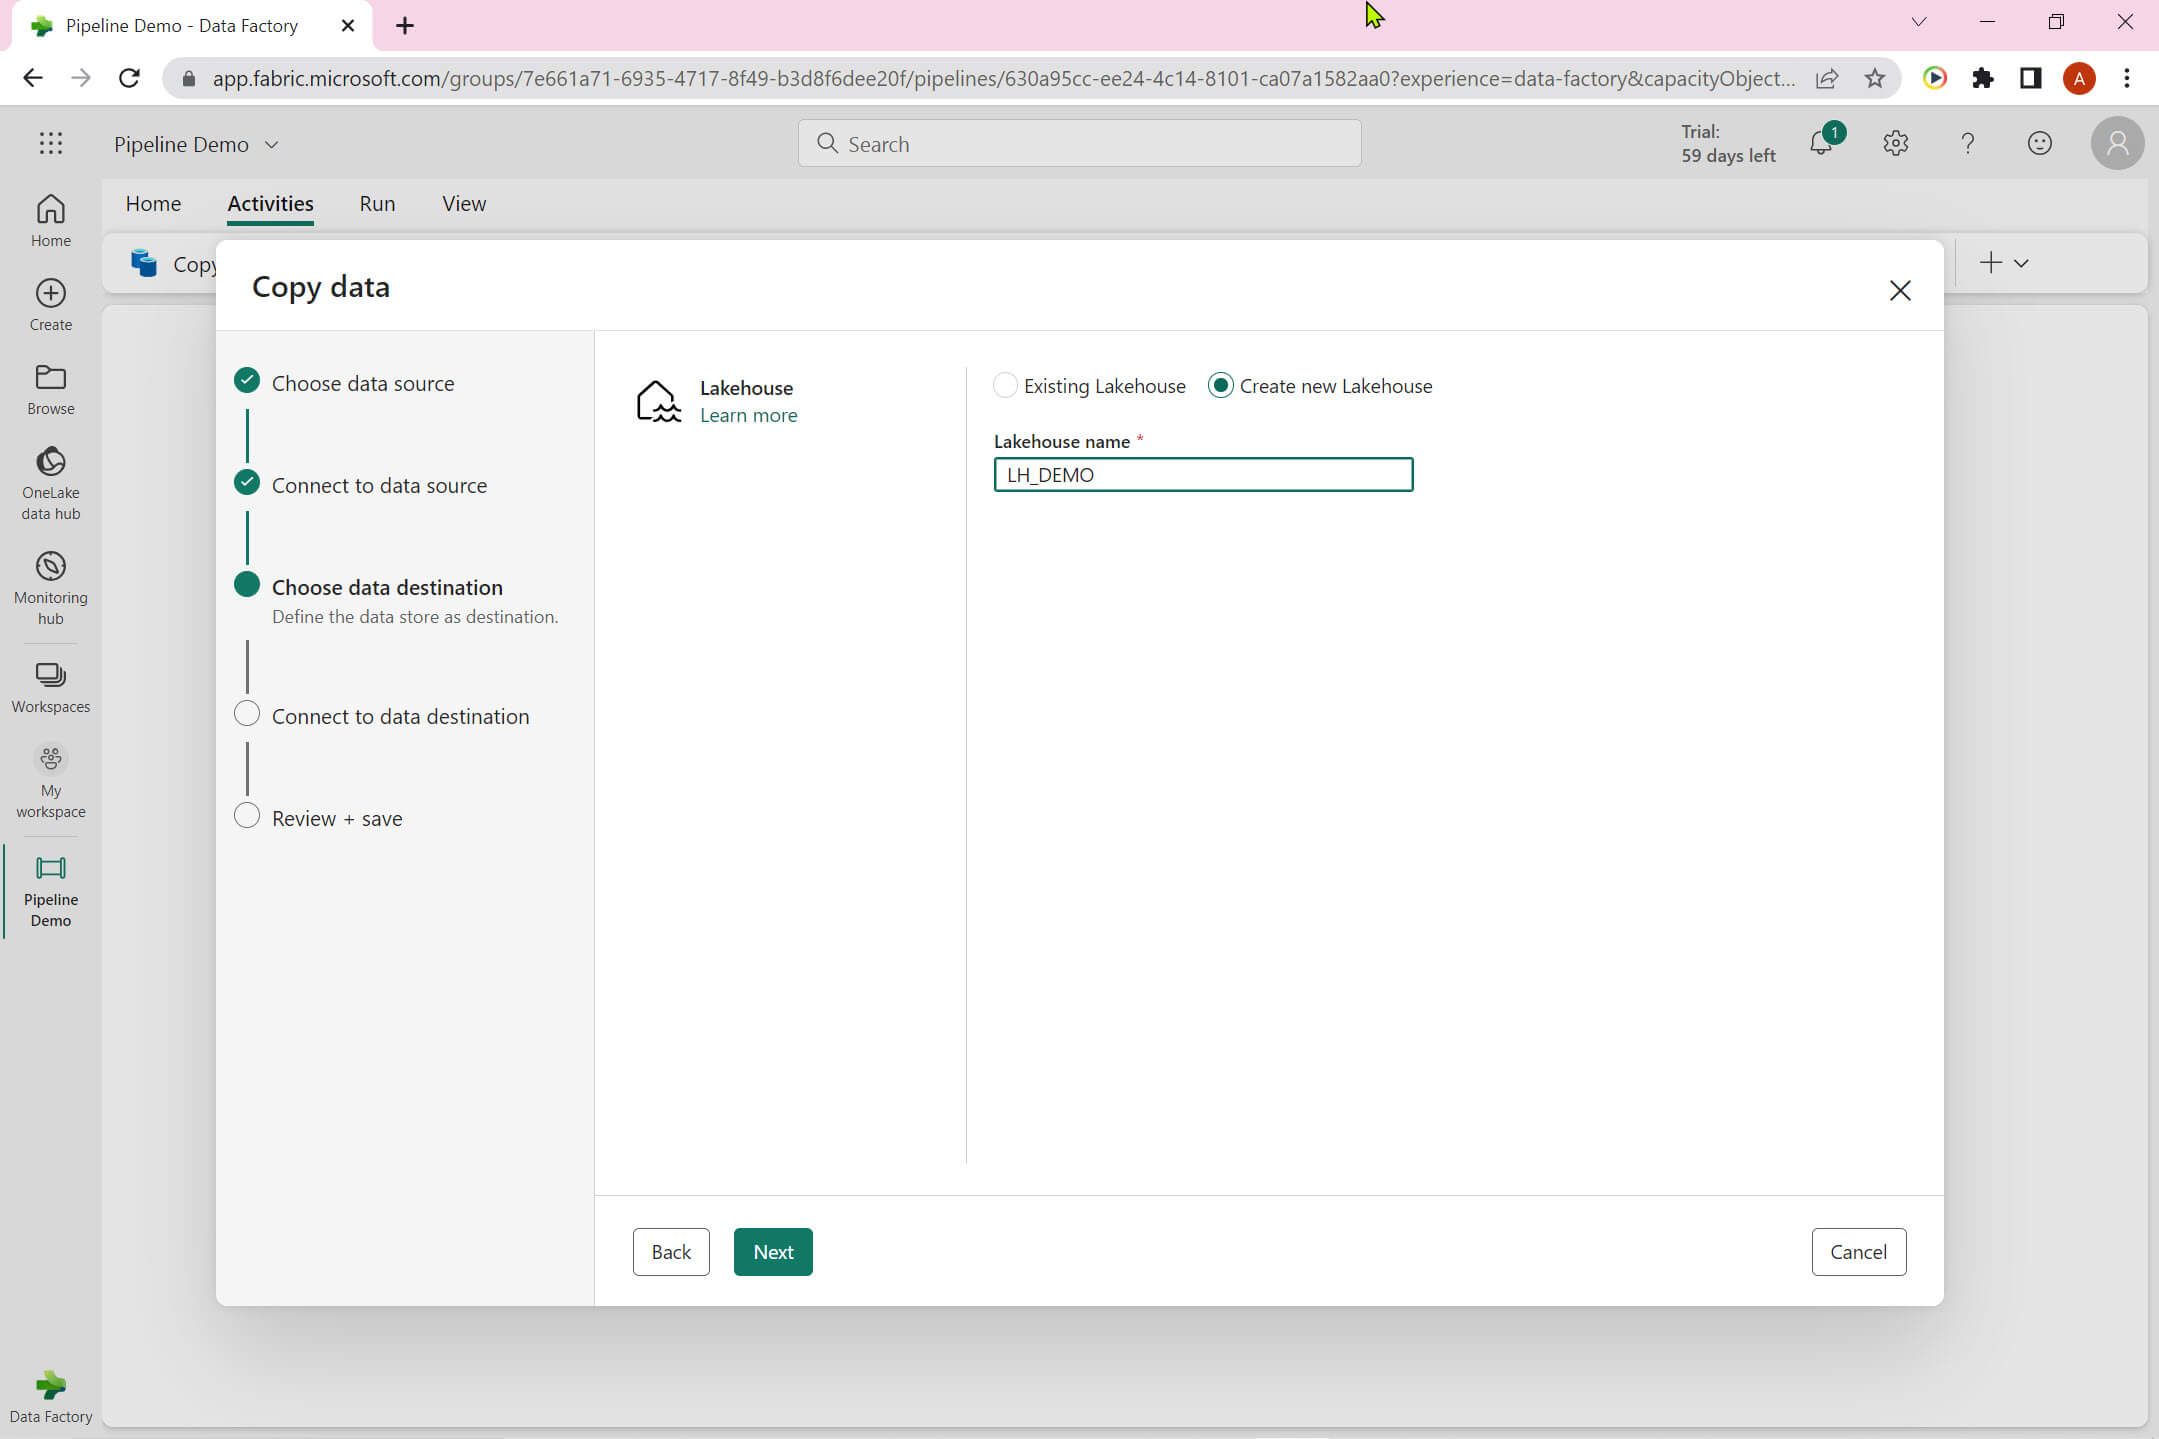The image size is (2159, 1439).
Task: Expand the plus button dropdown chevron
Action: click(x=2021, y=264)
